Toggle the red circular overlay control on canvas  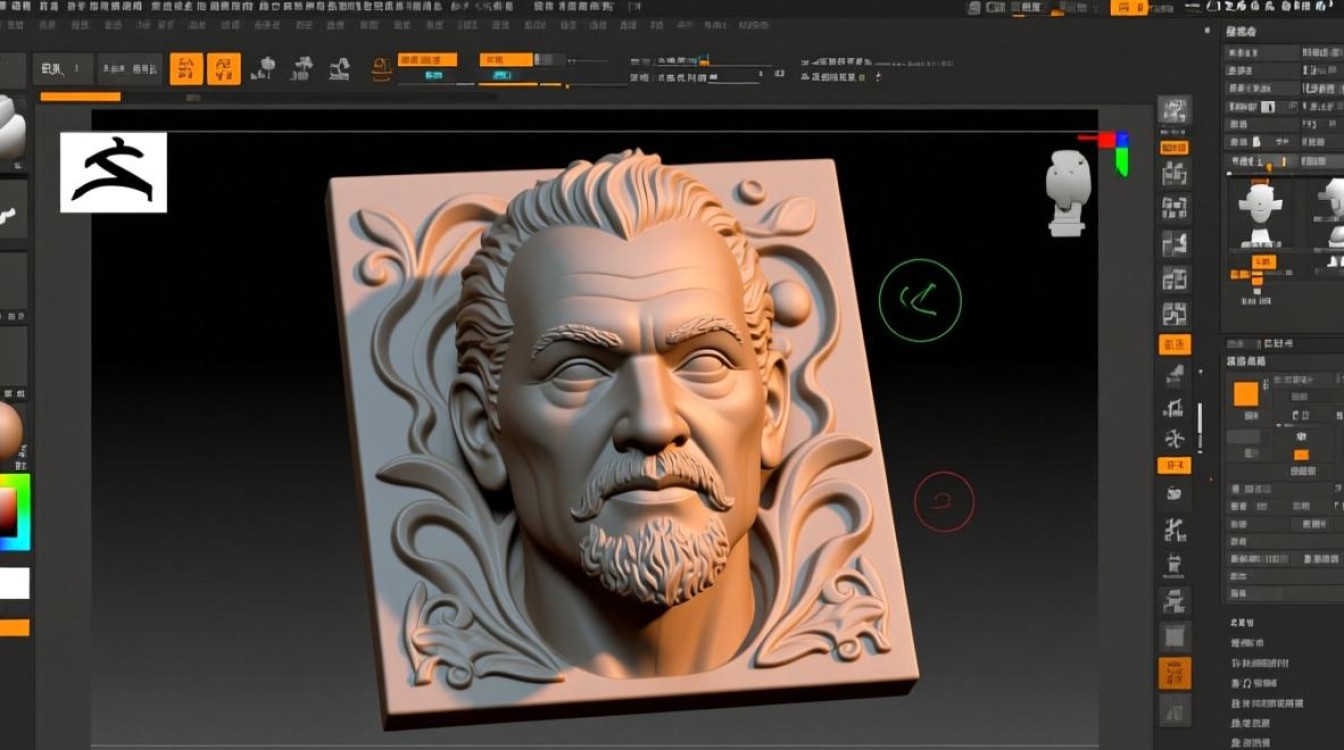941,502
